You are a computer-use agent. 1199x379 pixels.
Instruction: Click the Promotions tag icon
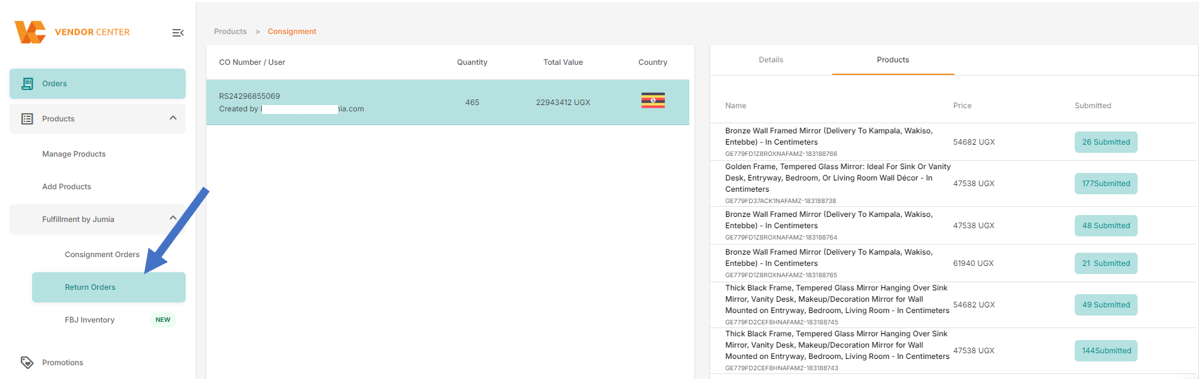[x=27, y=362]
